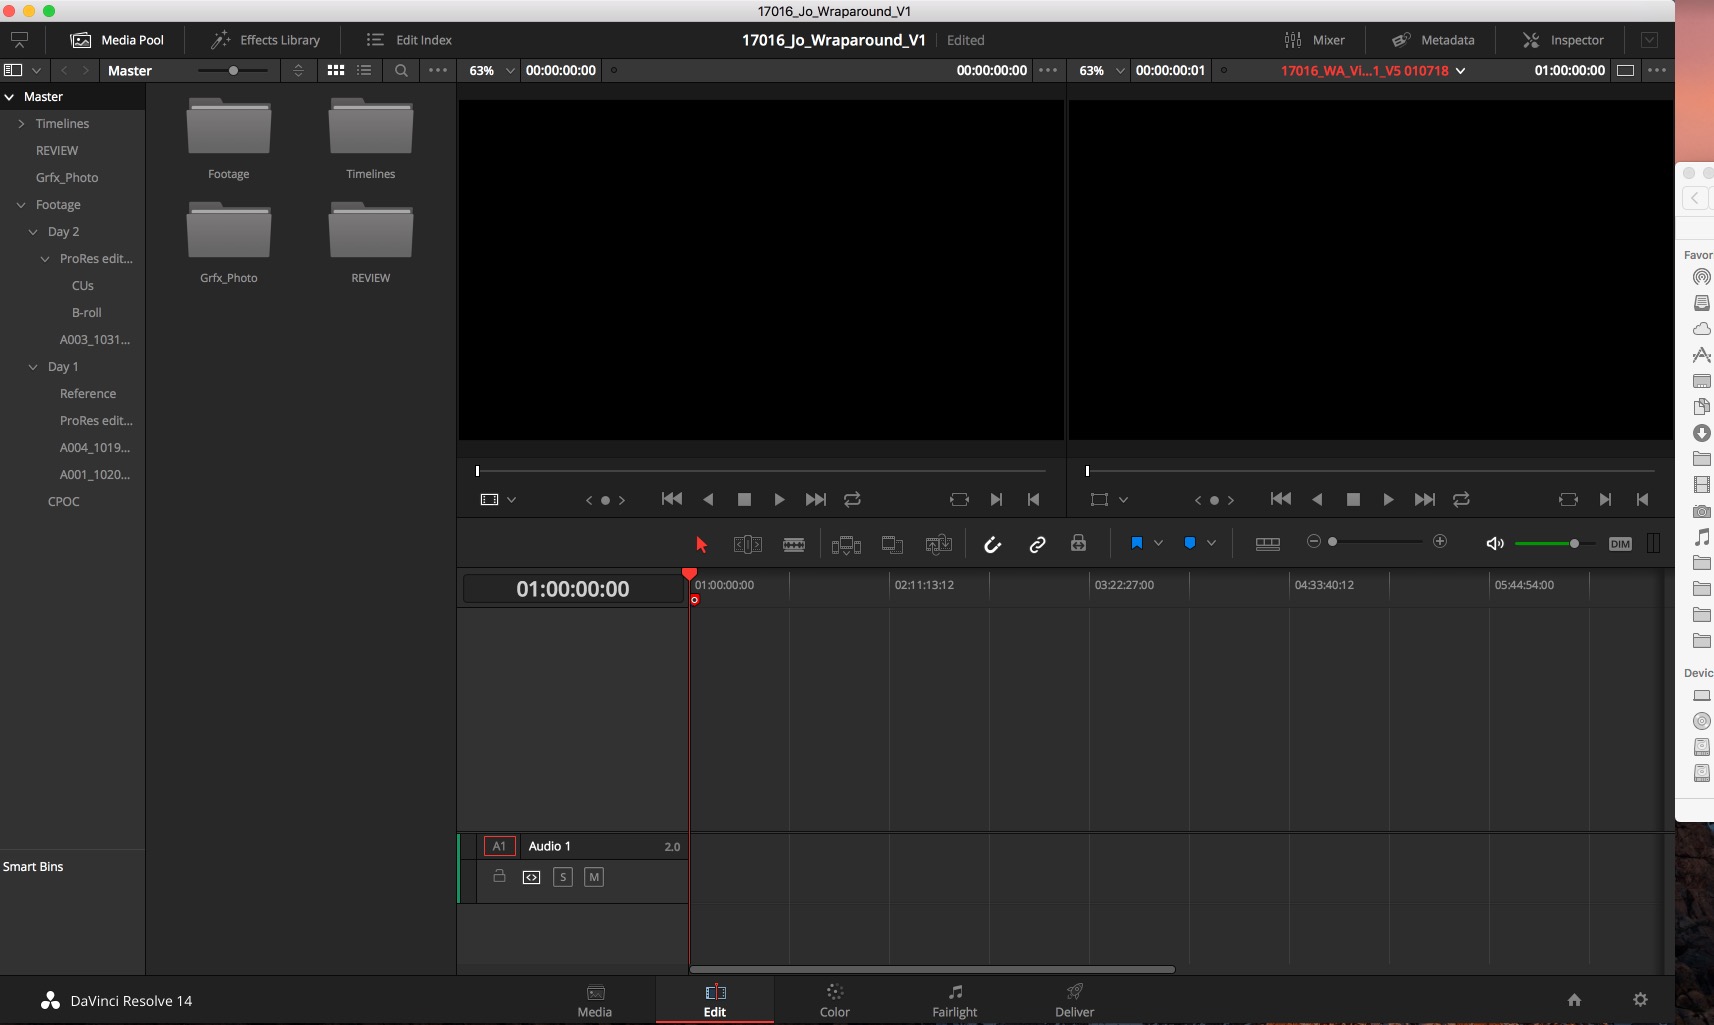Select the arrow Selection Mode tool
1714x1025 pixels.
701,544
